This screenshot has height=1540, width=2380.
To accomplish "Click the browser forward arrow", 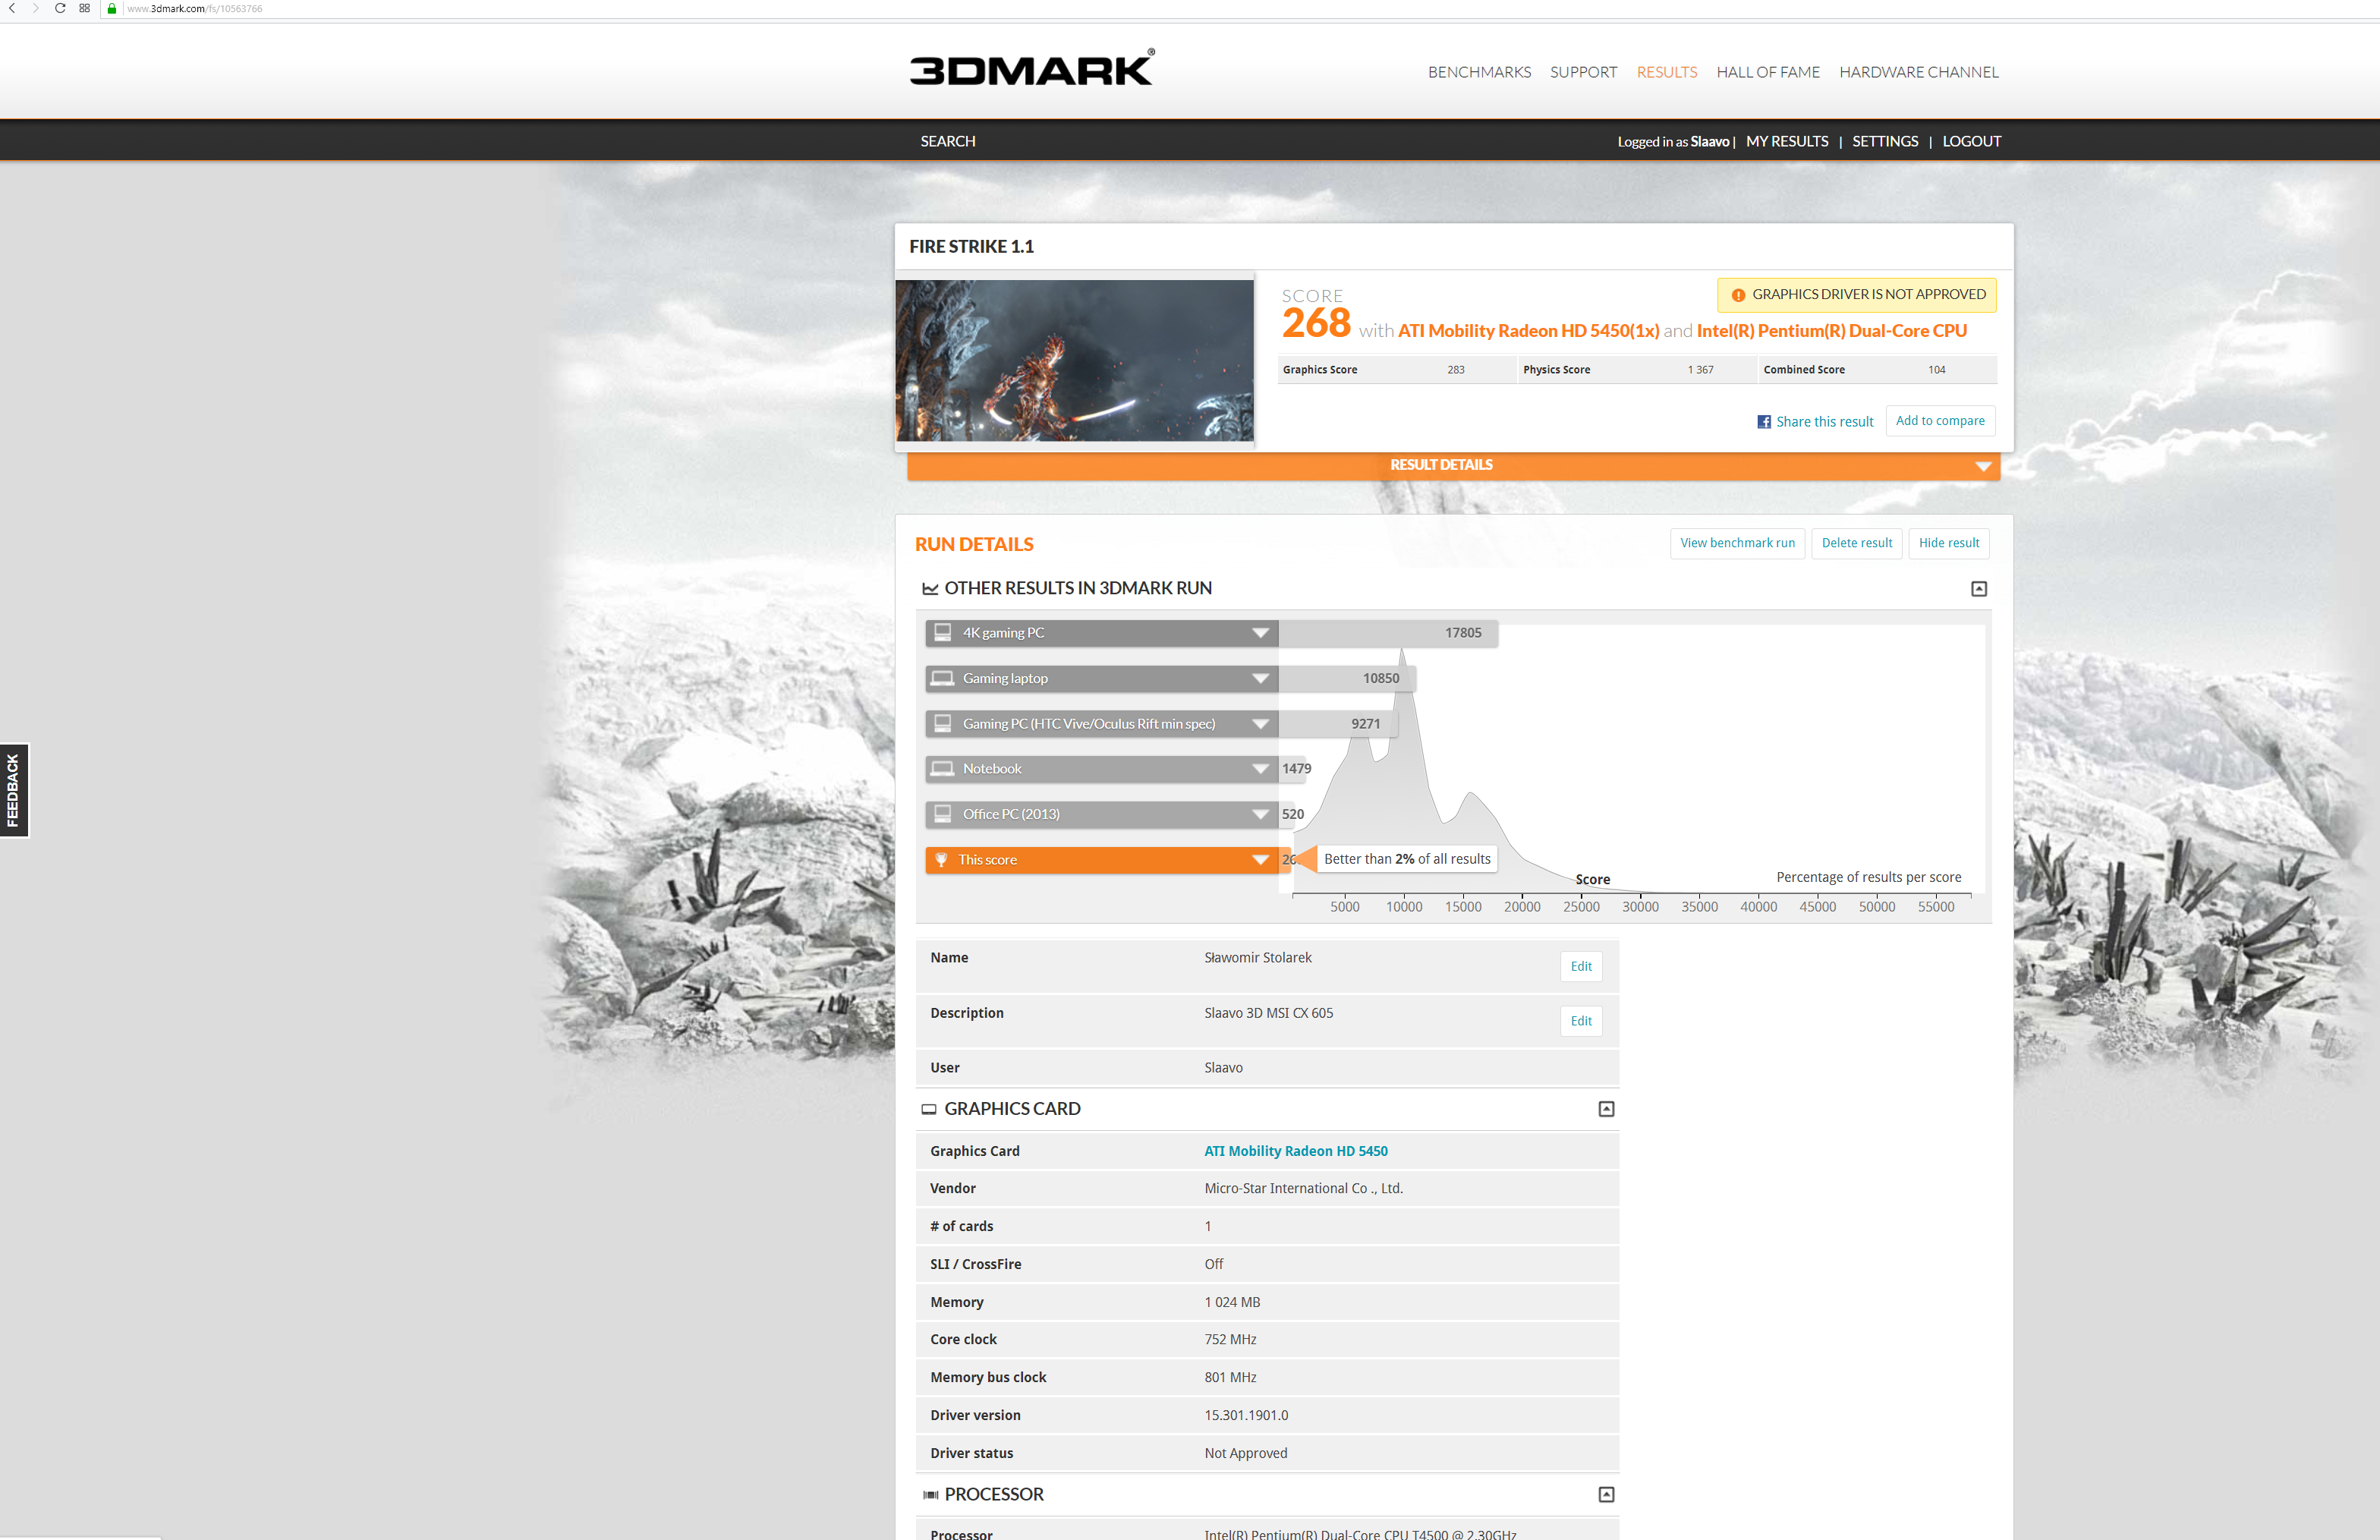I will (x=35, y=8).
